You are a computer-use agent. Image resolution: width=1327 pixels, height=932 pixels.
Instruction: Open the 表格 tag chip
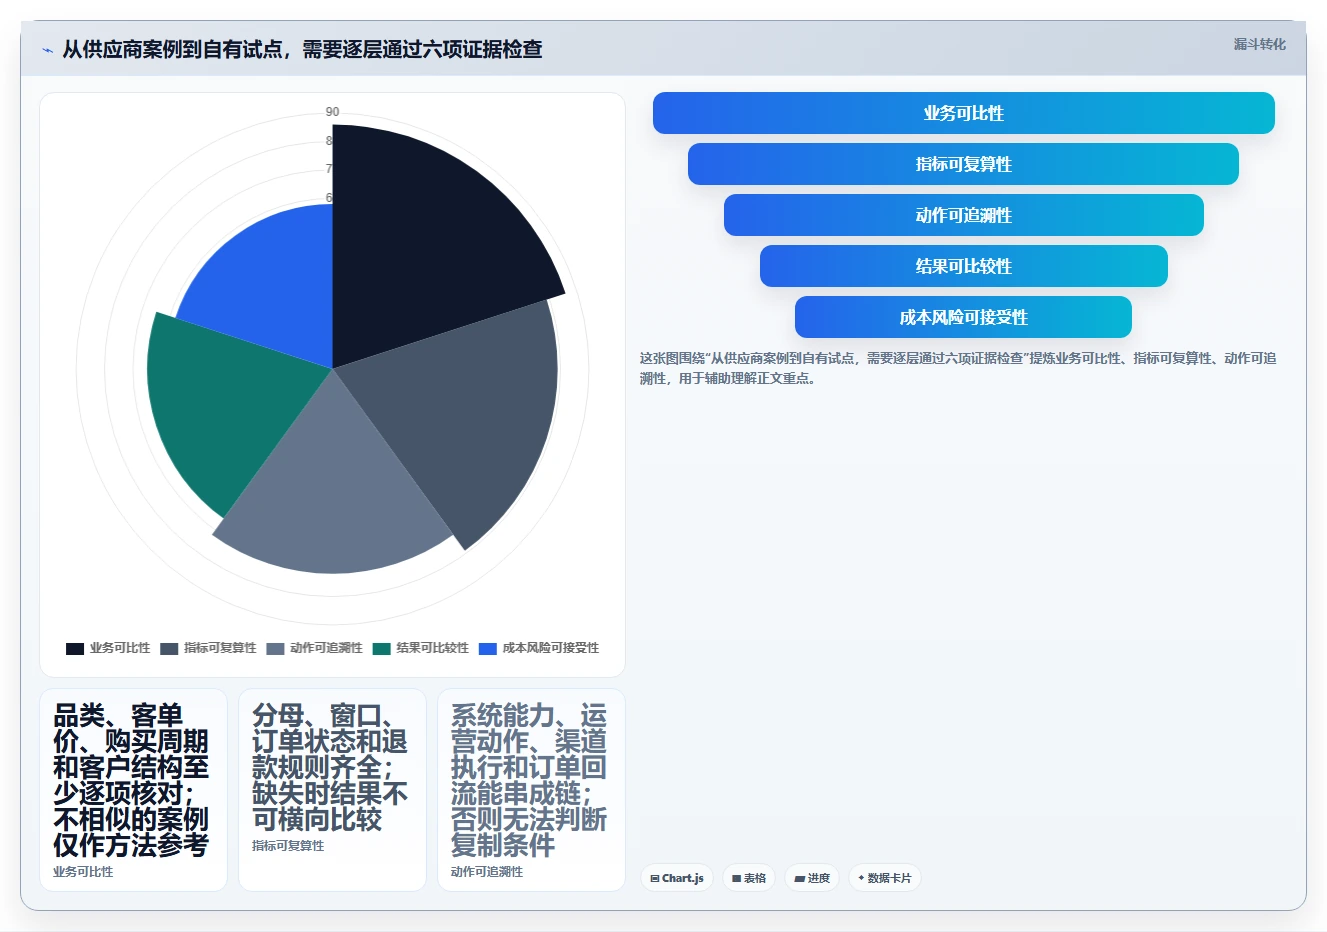(x=749, y=878)
